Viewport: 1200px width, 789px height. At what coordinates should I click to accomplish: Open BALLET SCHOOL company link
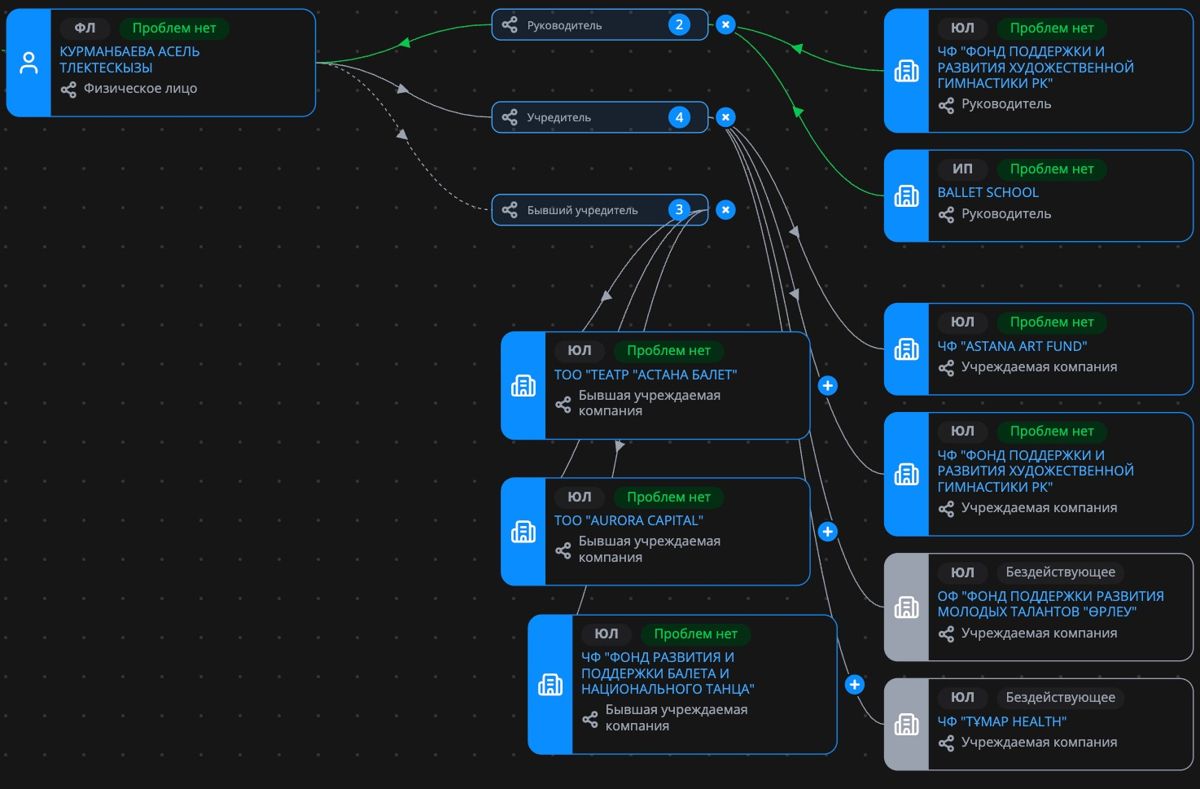(x=988, y=192)
